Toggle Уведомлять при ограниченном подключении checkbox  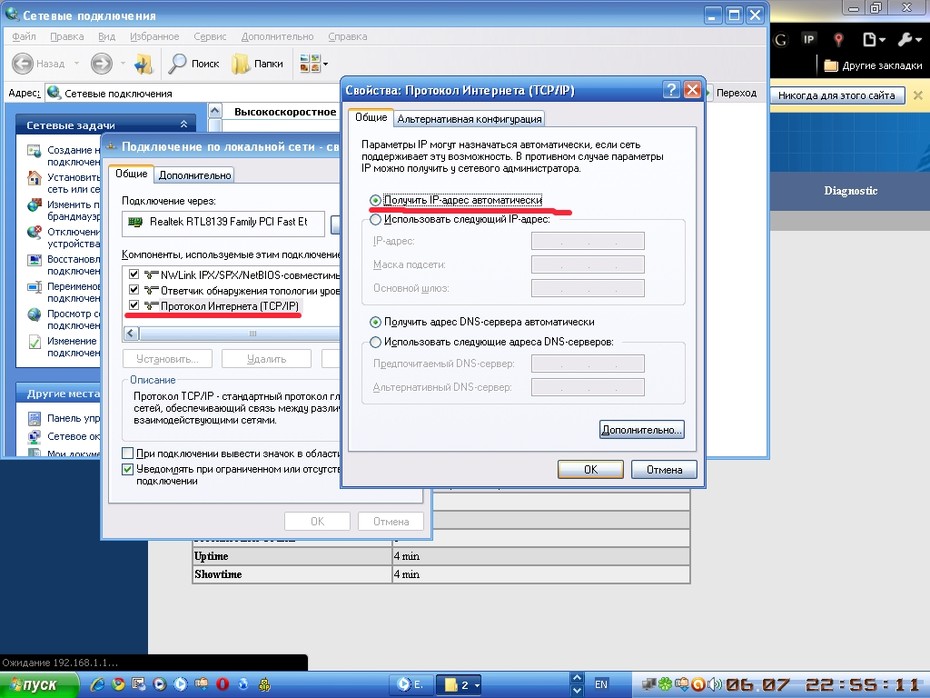[x=128, y=469]
